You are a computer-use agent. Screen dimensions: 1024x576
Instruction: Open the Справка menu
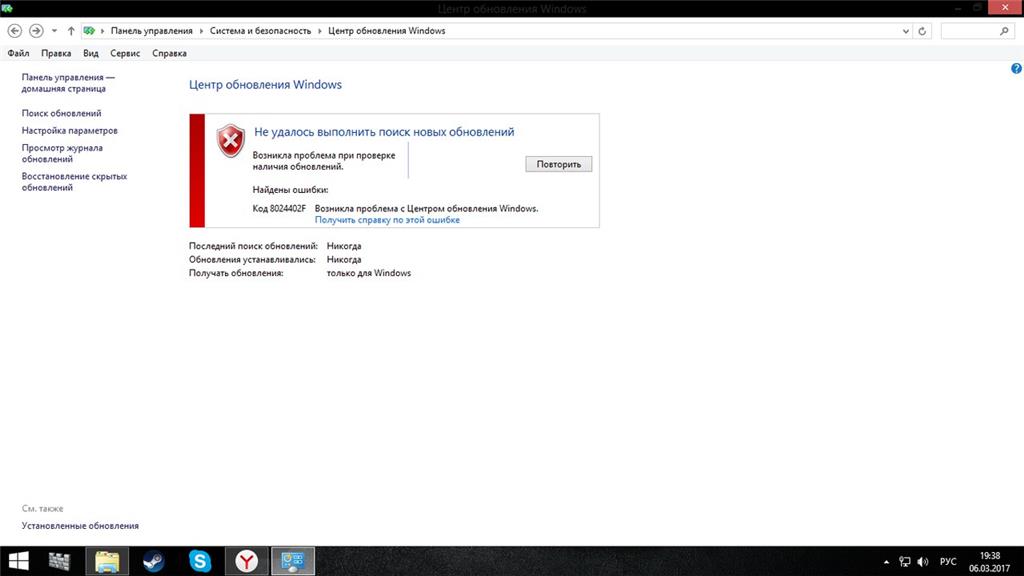(169, 54)
